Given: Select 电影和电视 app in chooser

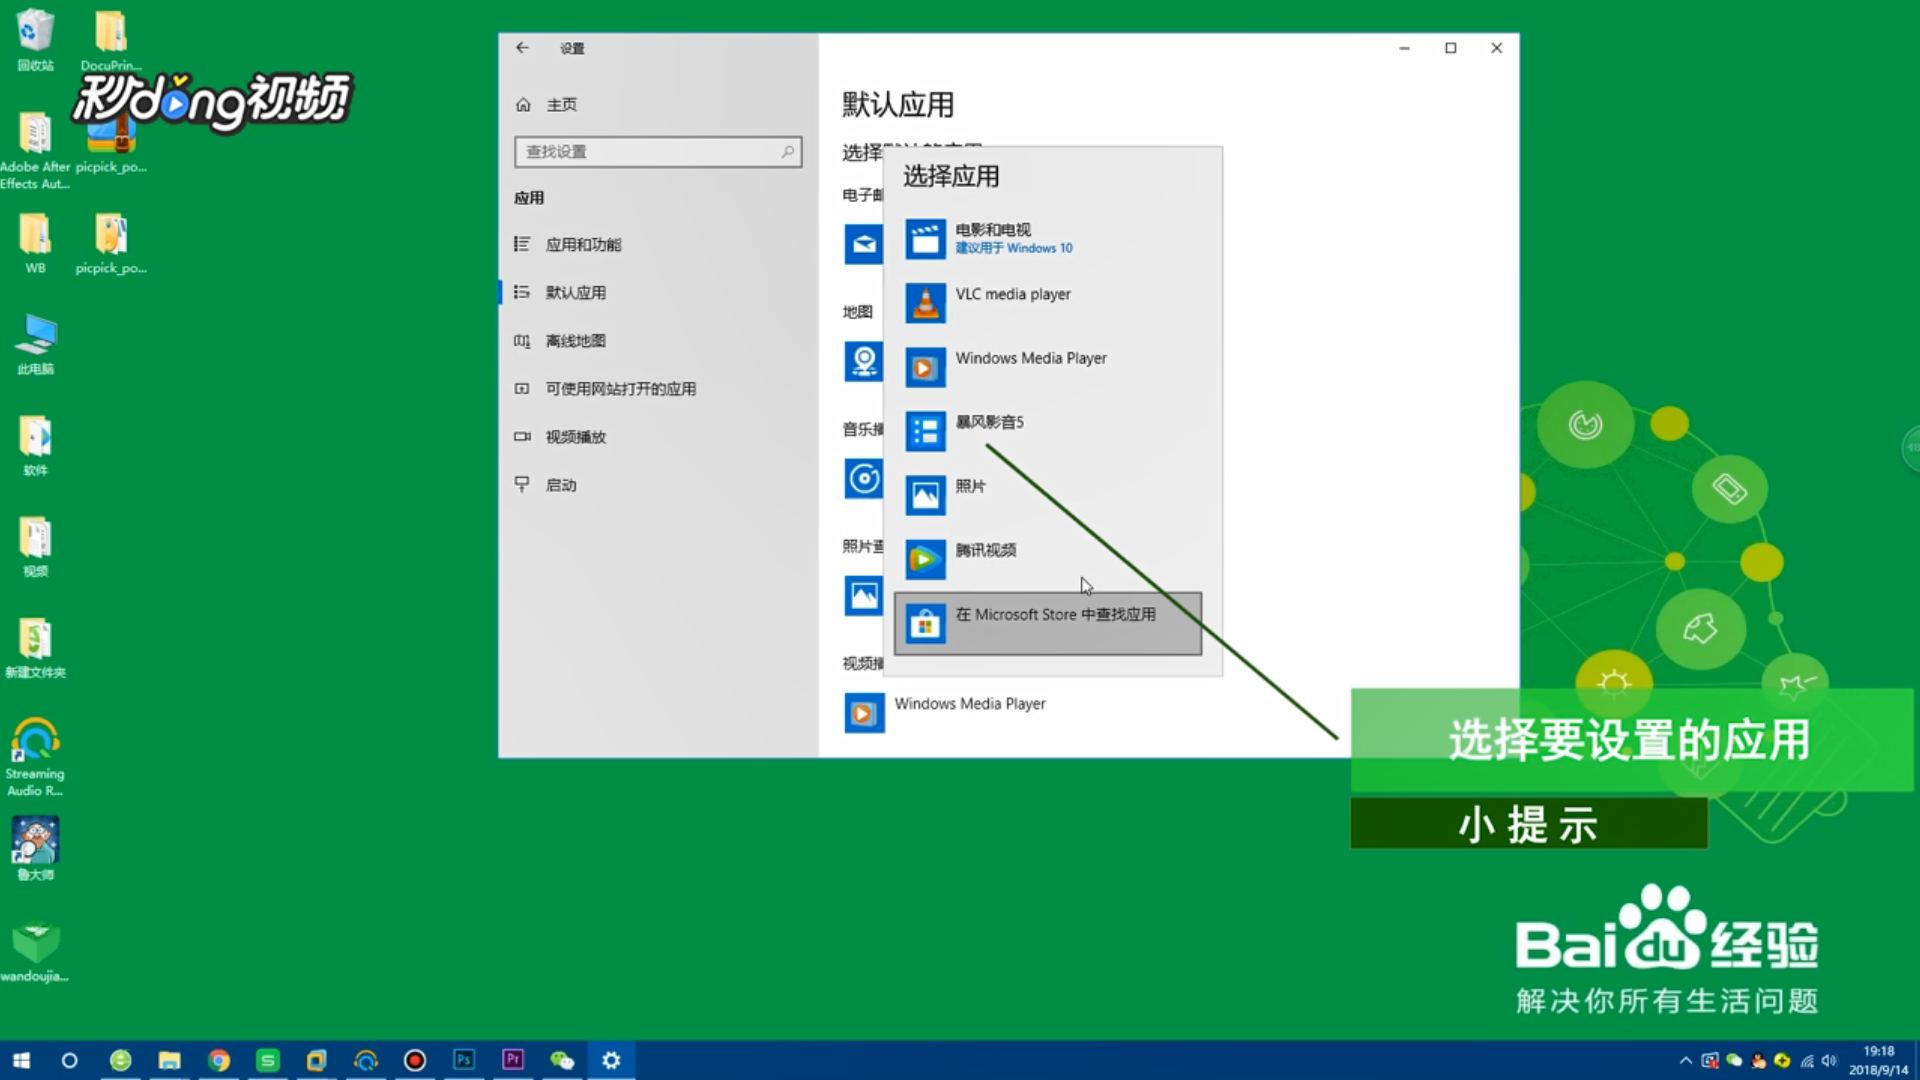Looking at the screenshot, I should click(1048, 239).
